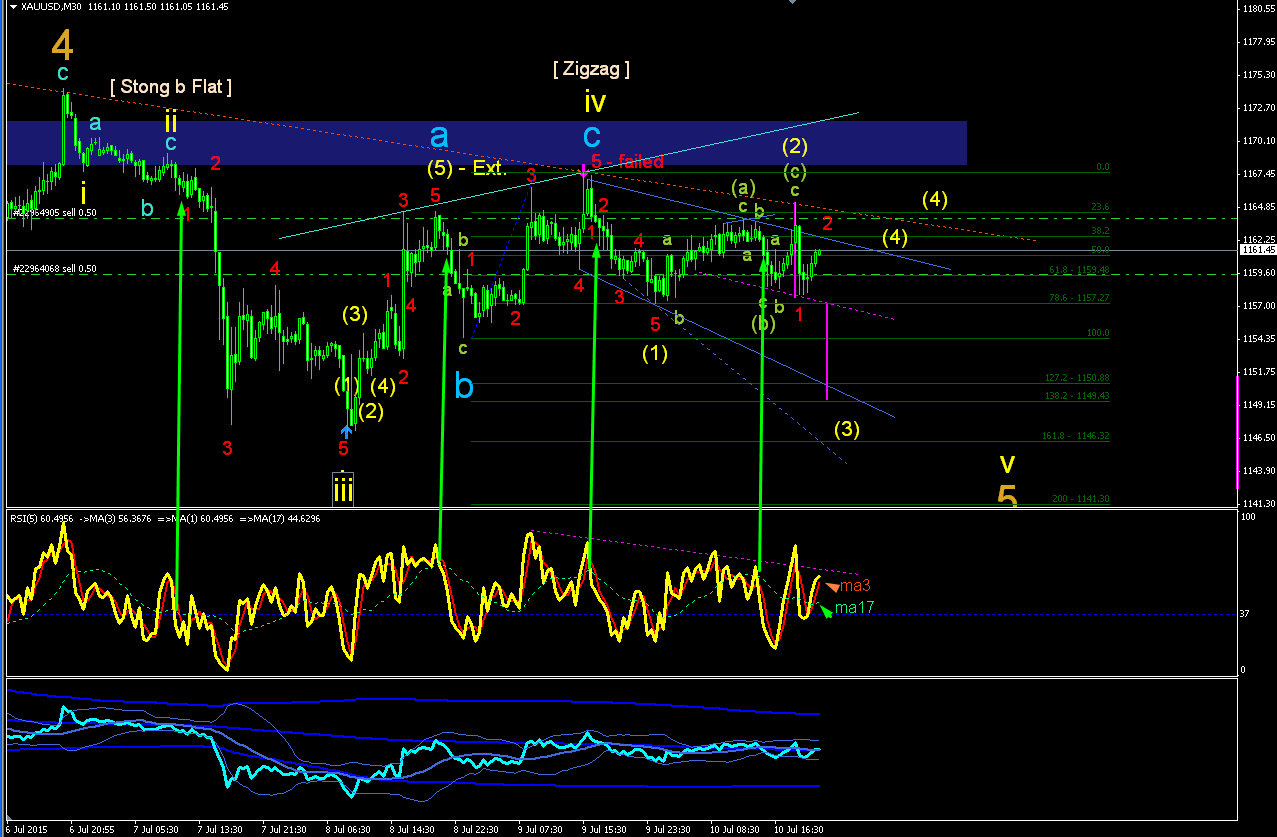The width and height of the screenshot is (1277, 837).
Task: Select Fibonacci 78.6 - 1157.27 label
Action: 1079,297
